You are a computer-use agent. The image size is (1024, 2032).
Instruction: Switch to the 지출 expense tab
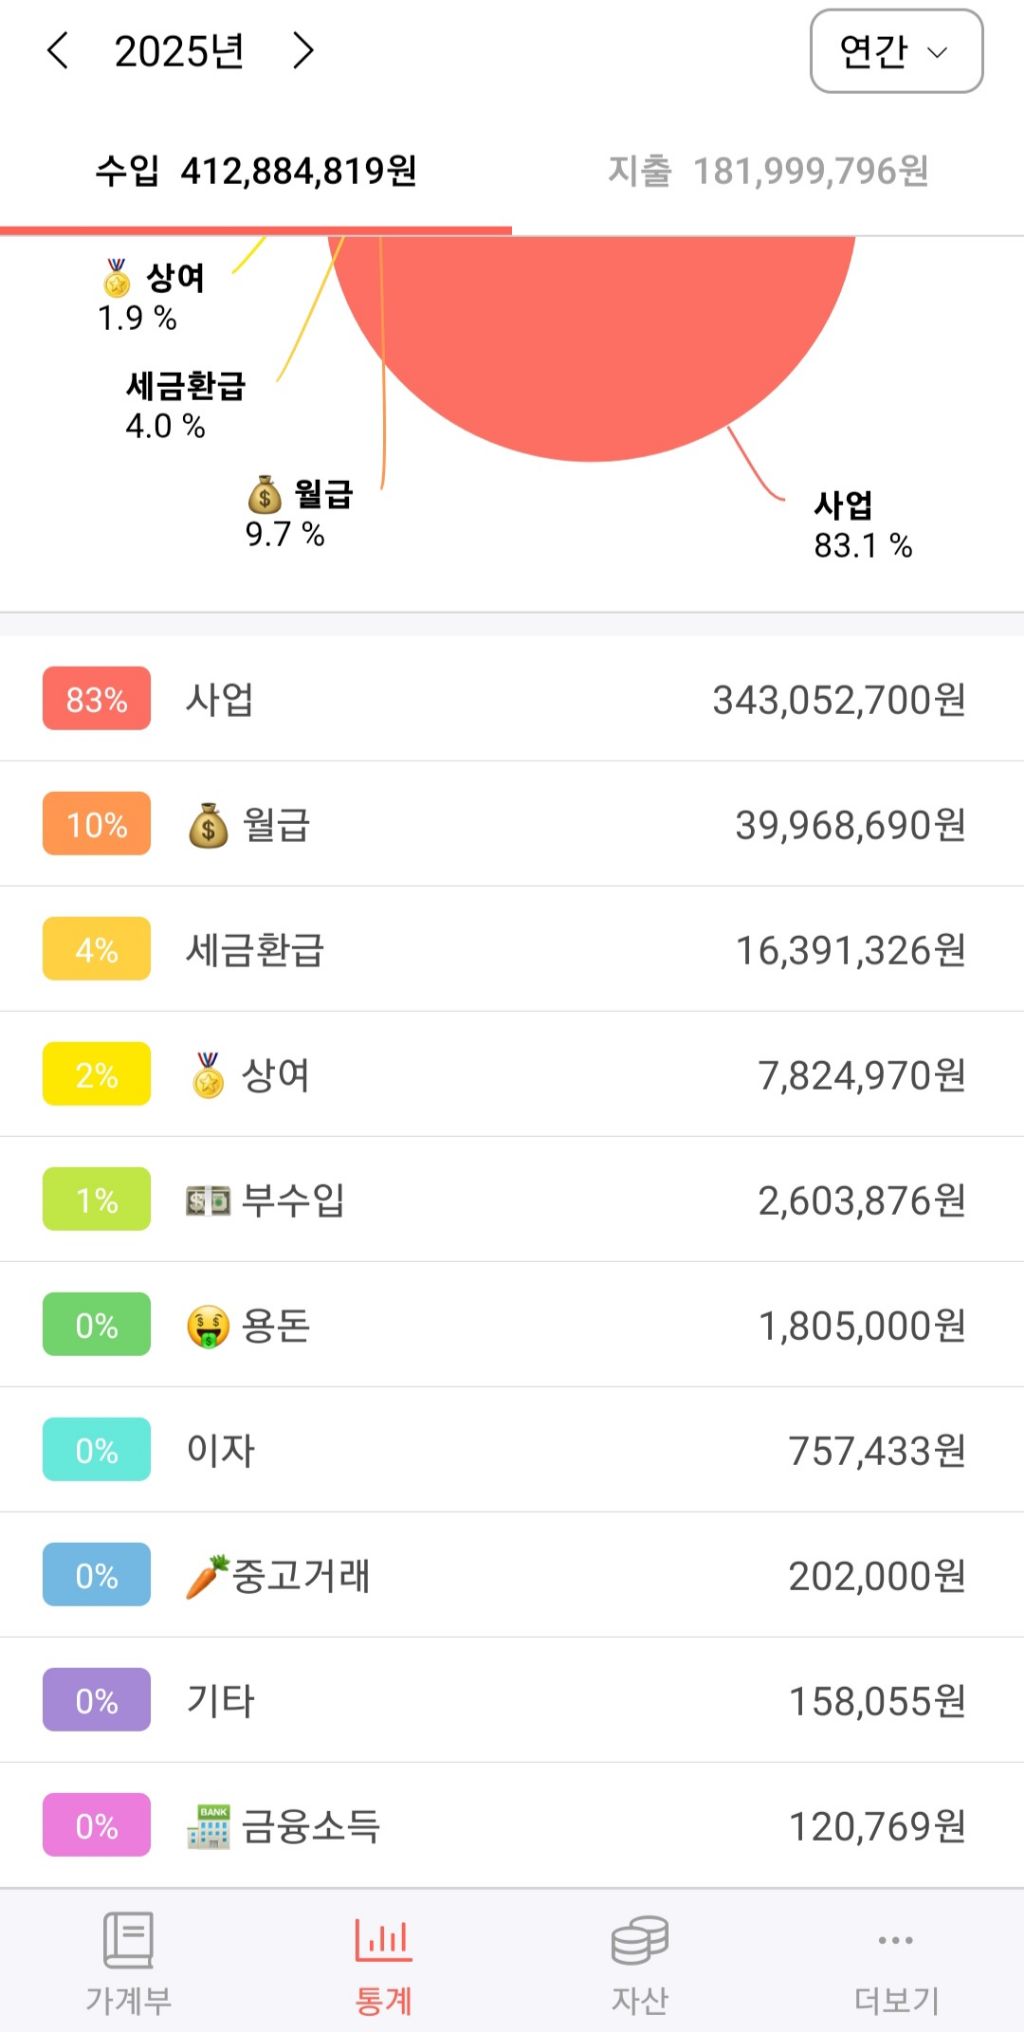[x=768, y=171]
